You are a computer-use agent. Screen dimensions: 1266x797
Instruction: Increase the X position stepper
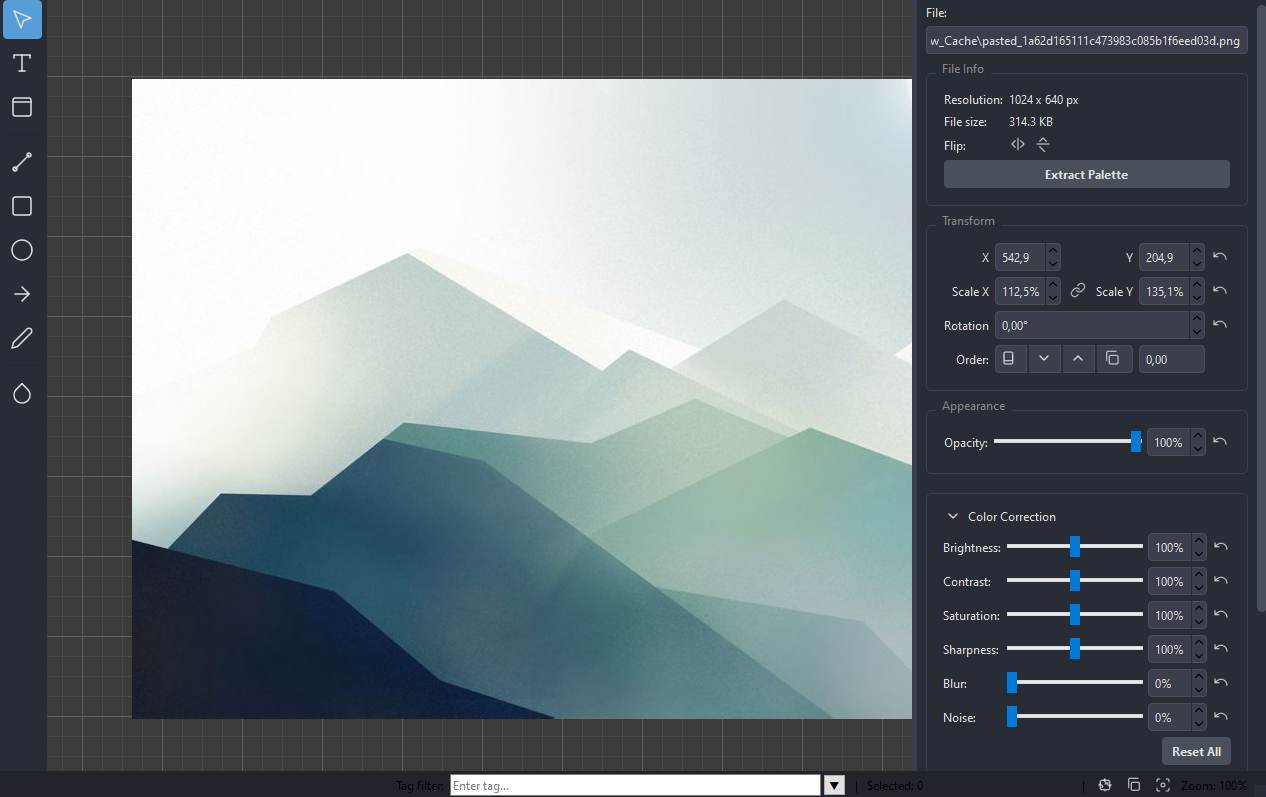(1053, 251)
